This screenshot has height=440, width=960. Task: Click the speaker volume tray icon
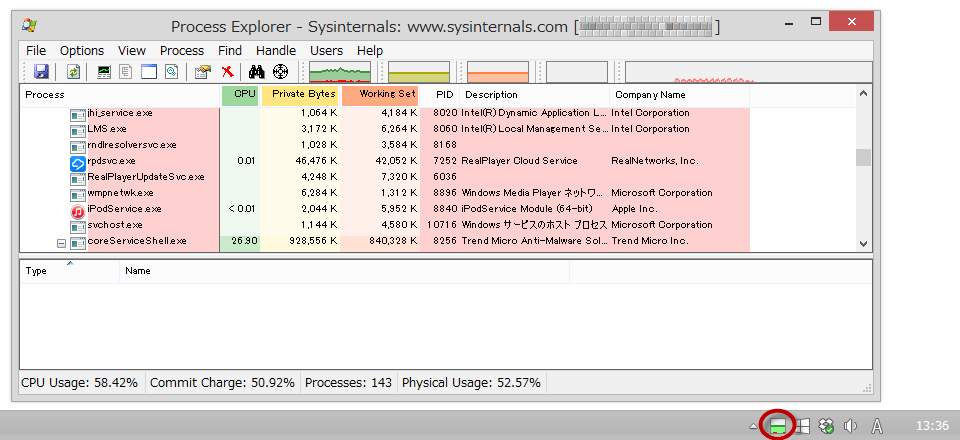click(849, 425)
